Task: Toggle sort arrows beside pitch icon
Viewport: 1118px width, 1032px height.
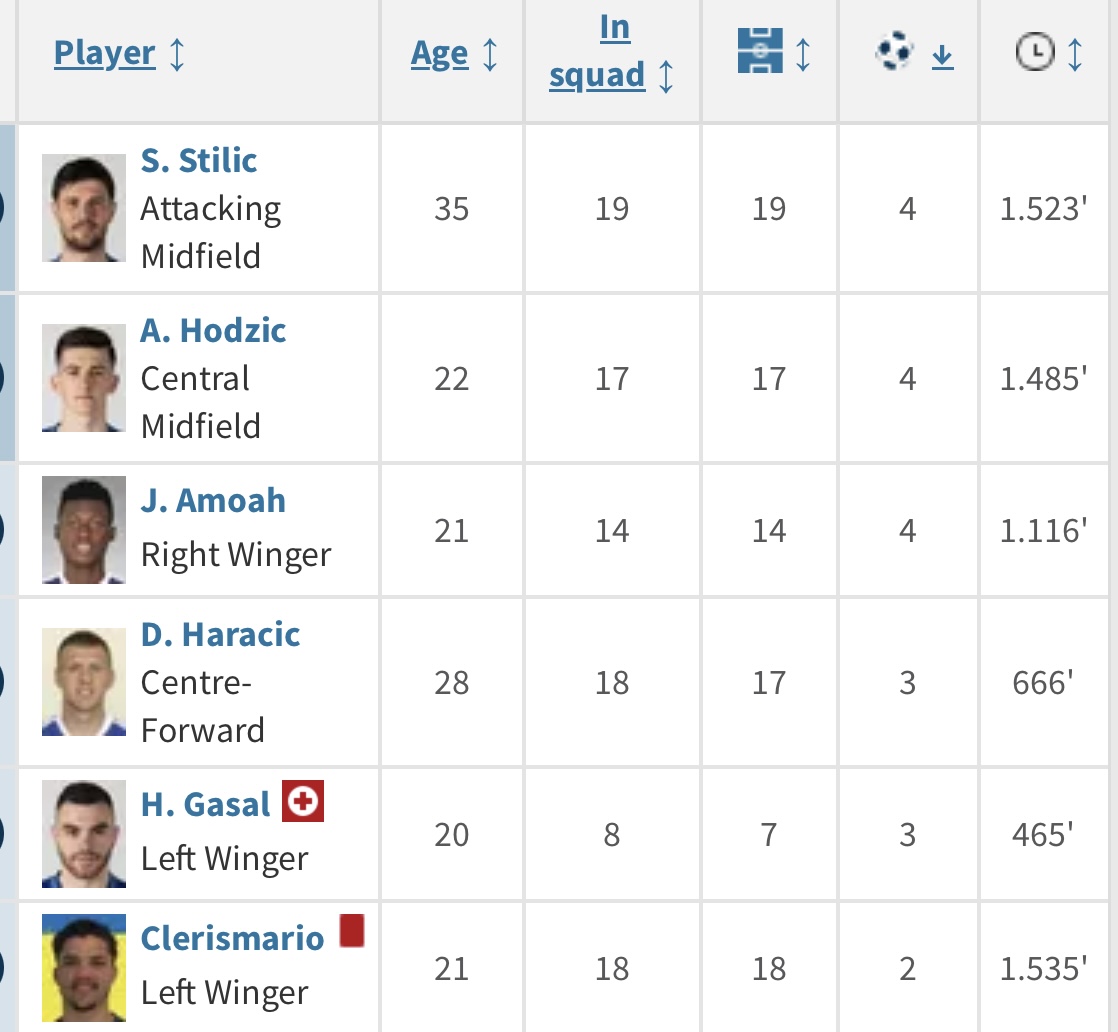Action: [x=803, y=53]
